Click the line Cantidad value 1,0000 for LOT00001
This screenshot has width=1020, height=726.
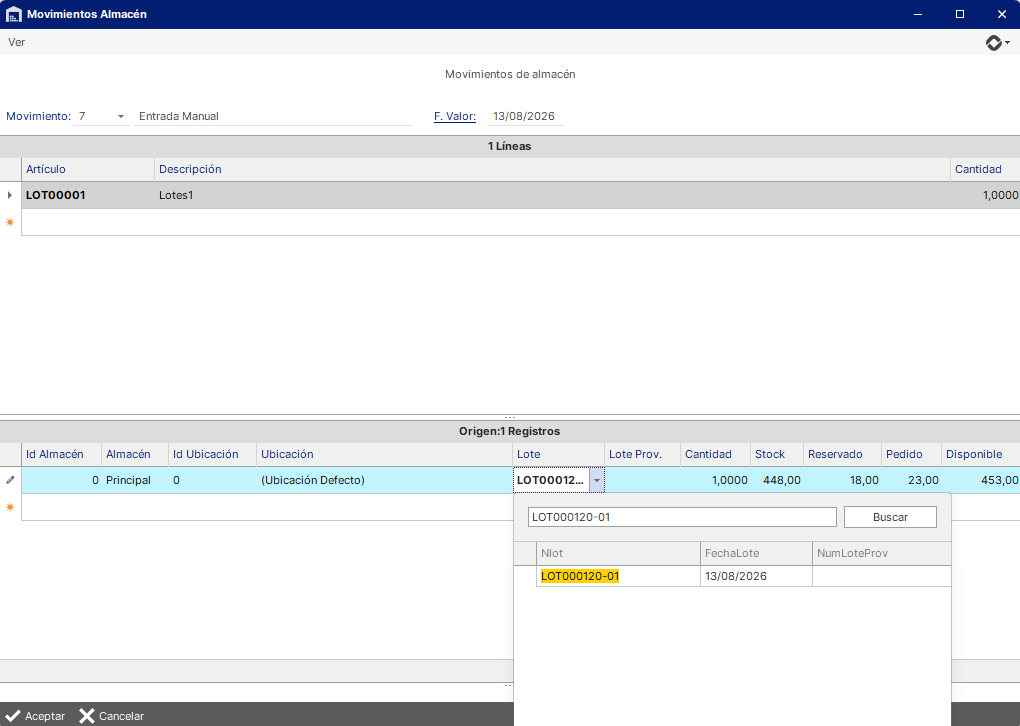coord(985,195)
